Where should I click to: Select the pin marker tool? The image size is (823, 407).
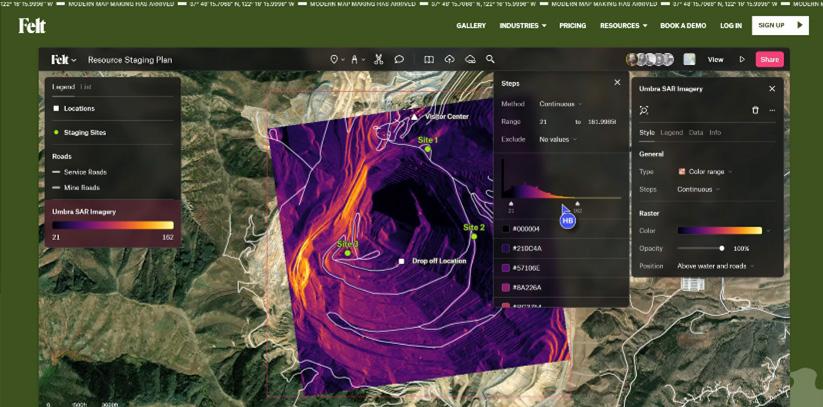coord(333,60)
